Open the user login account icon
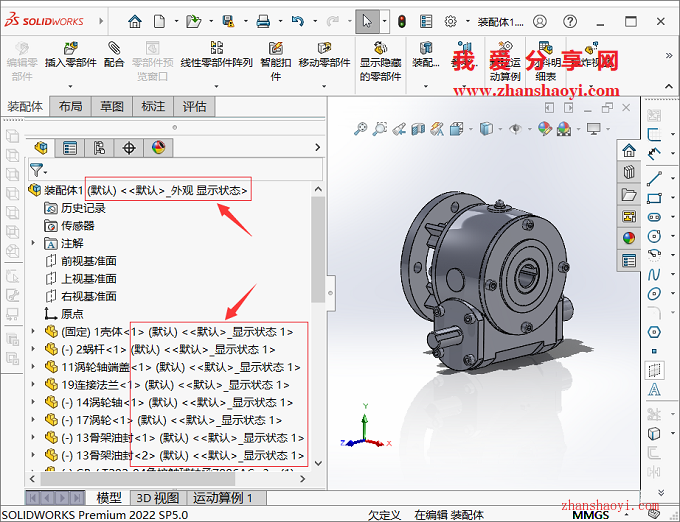This screenshot has height=522, width=680. [x=539, y=21]
